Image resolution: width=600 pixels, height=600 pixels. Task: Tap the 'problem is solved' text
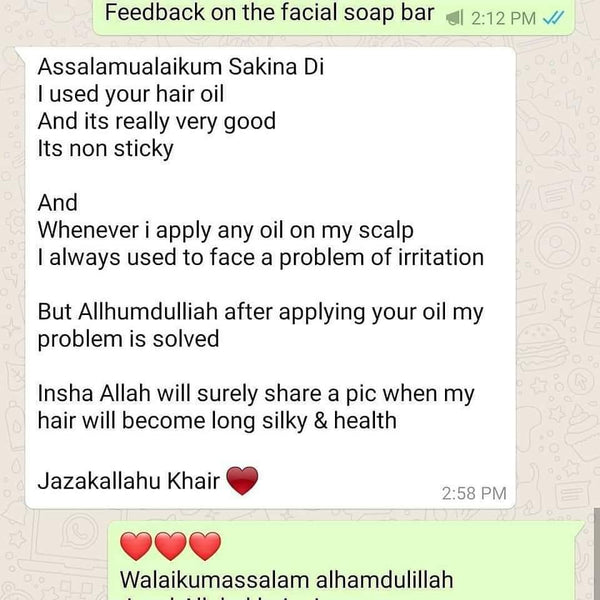128,339
